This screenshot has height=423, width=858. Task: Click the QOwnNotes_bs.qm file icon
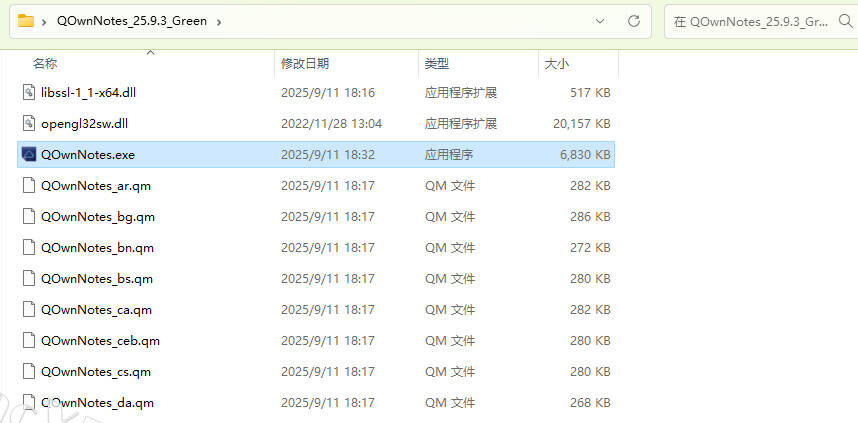click(28, 279)
